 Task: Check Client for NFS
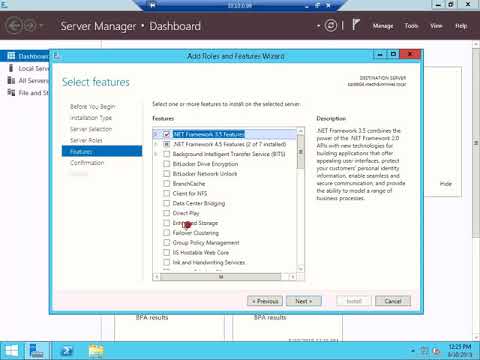(167, 193)
